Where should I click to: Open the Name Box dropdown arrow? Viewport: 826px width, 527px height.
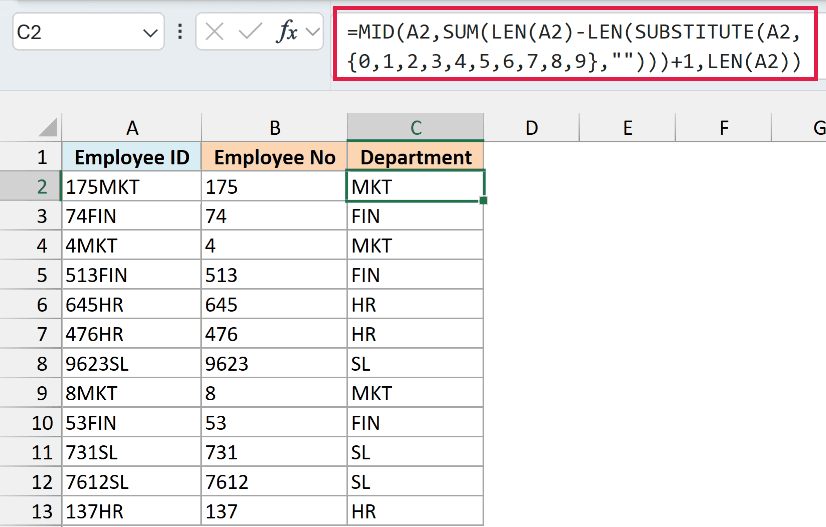coord(150,33)
